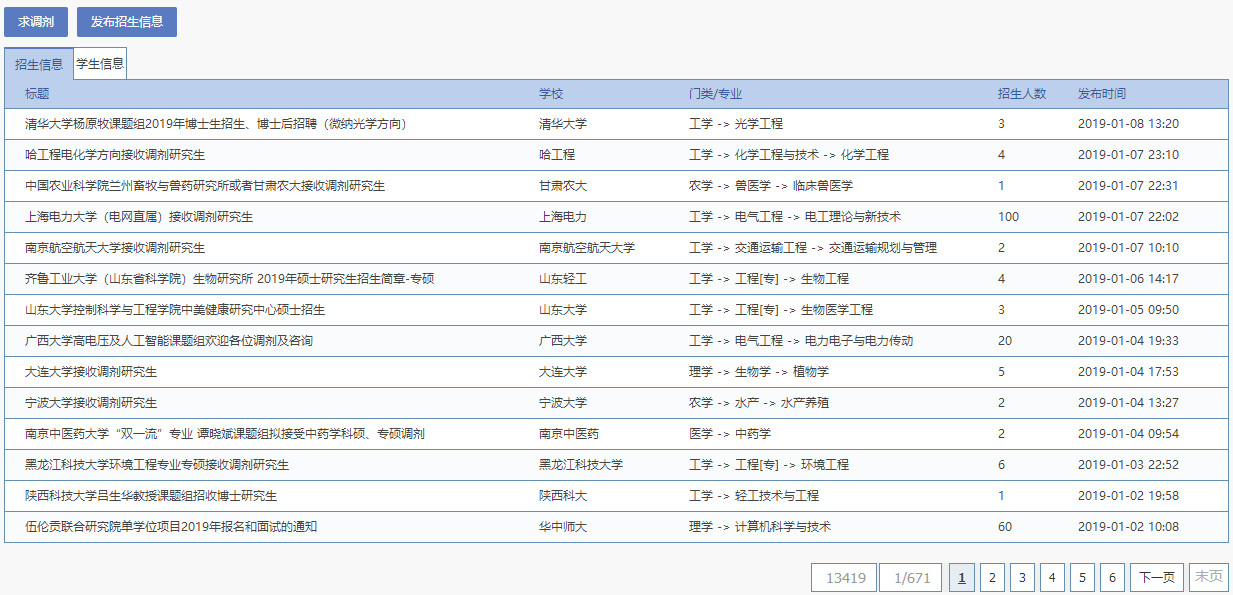
Task: Open 齐鲁工业大学 生物研究所 招生简章 post
Action: [x=229, y=279]
